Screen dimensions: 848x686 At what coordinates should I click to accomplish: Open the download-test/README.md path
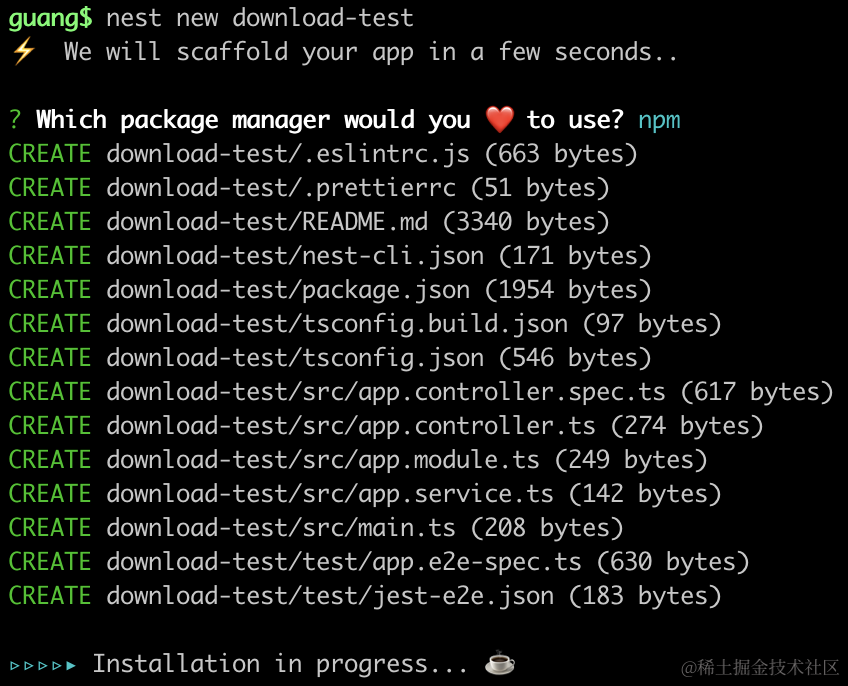point(267,222)
